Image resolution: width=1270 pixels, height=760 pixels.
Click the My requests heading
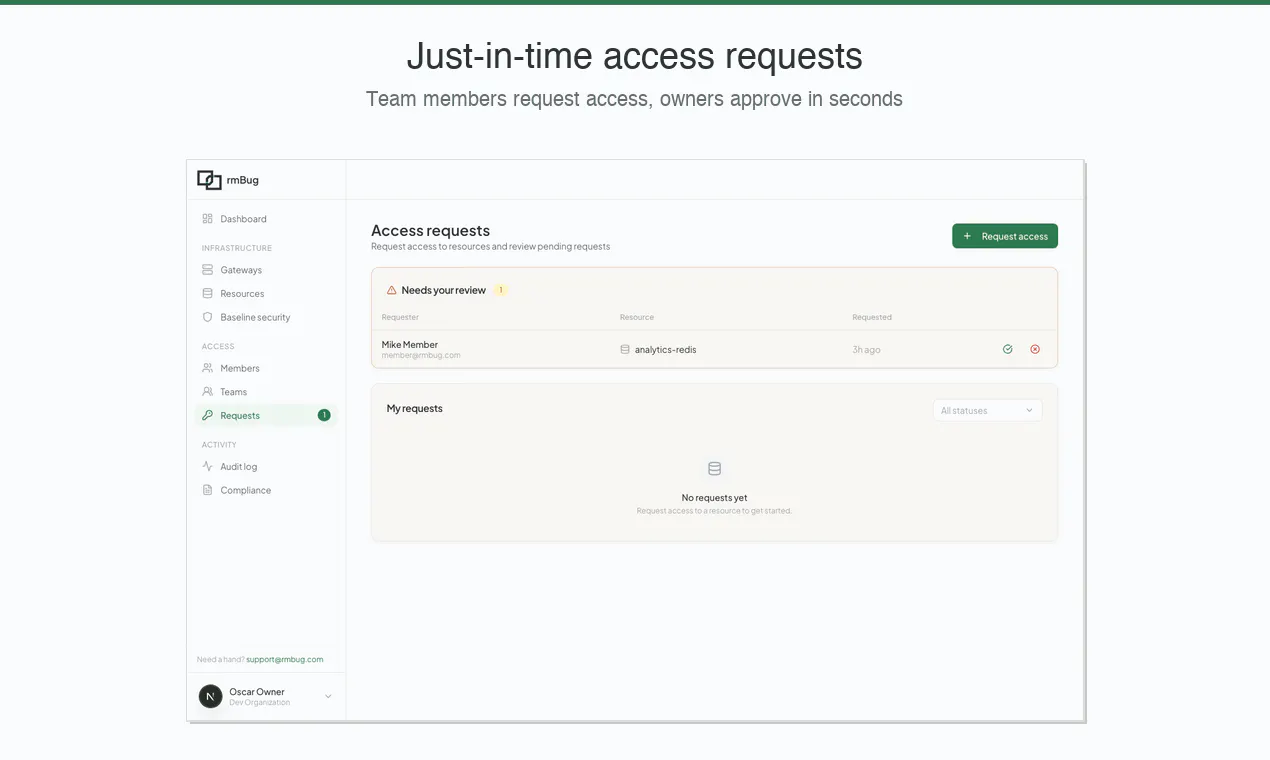click(x=415, y=408)
